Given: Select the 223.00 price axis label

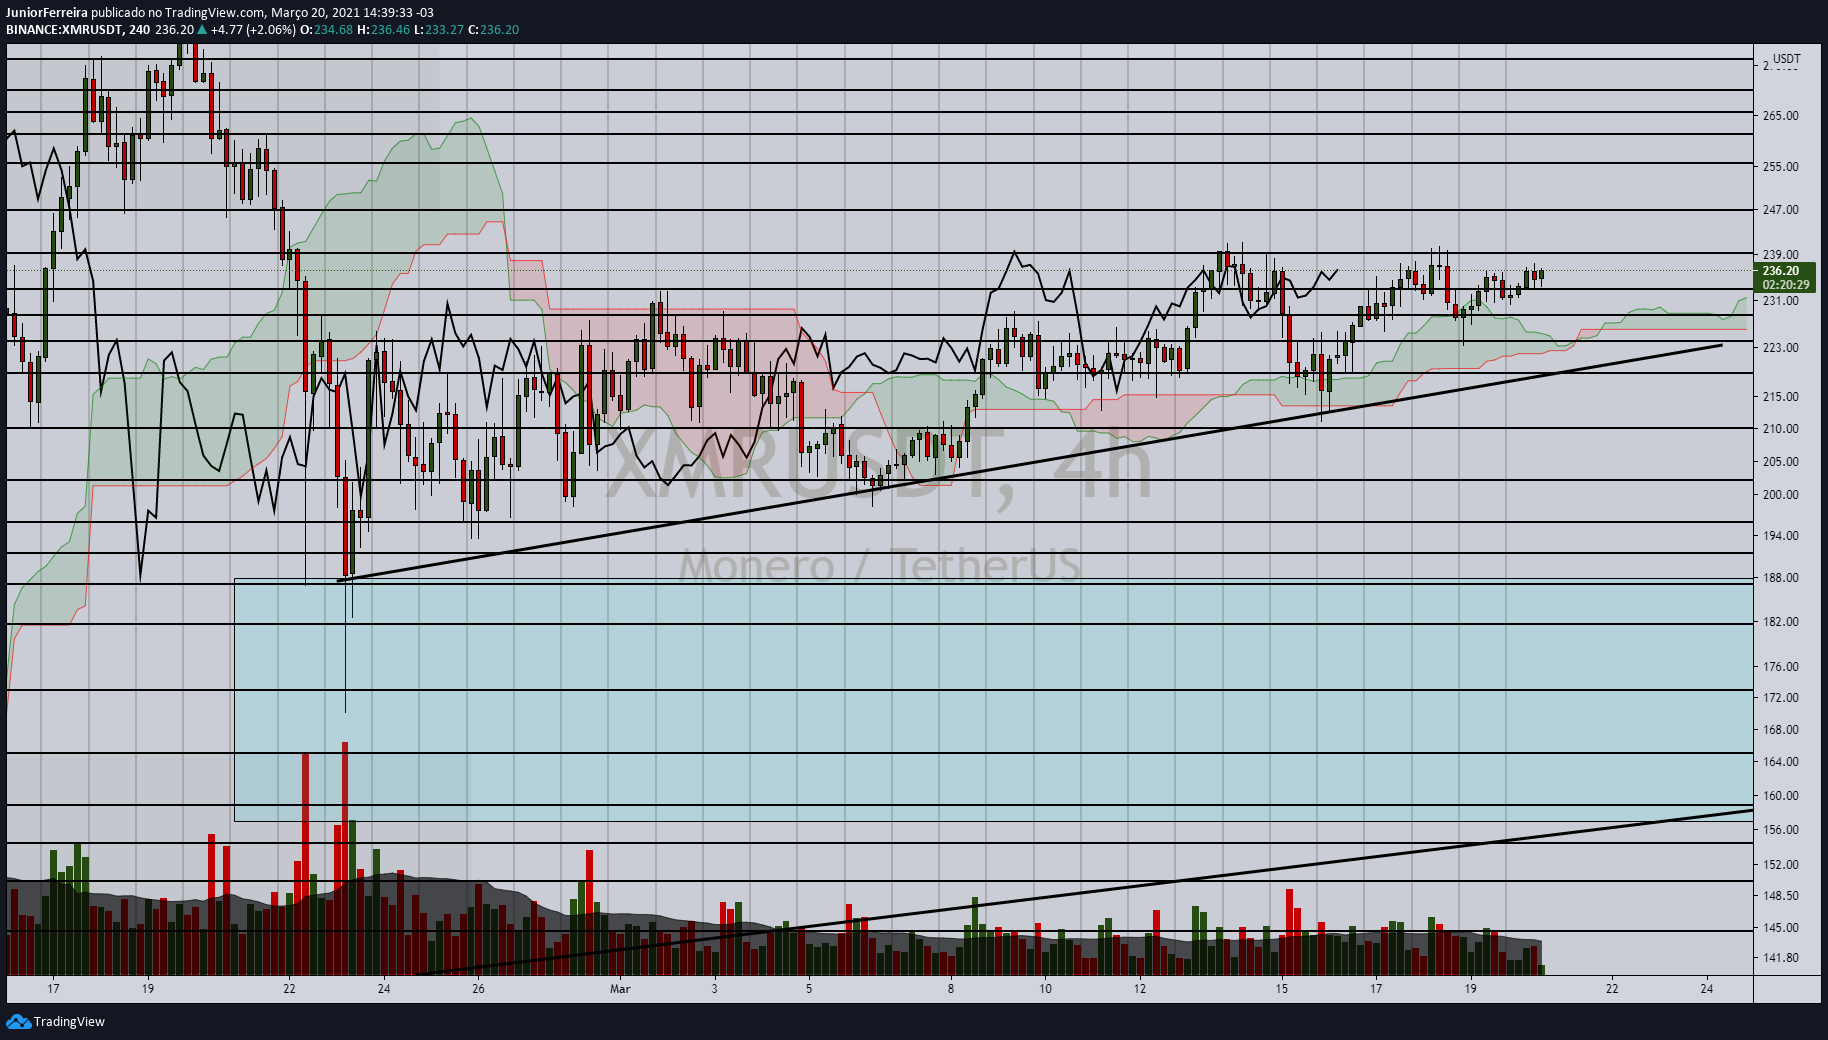Looking at the screenshot, I should pyautogui.click(x=1780, y=347).
